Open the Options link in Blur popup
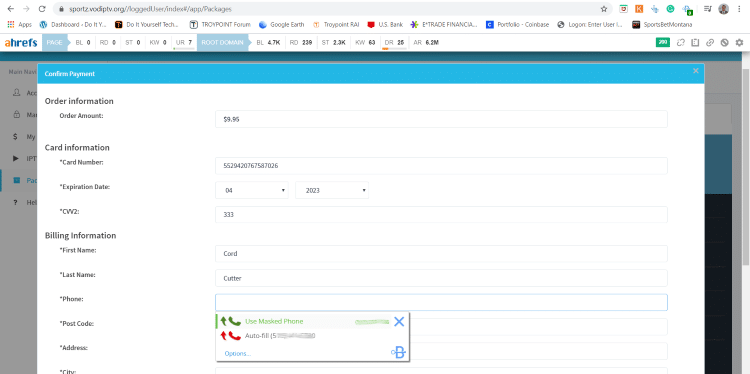The height and width of the screenshot is (374, 750). tap(238, 353)
